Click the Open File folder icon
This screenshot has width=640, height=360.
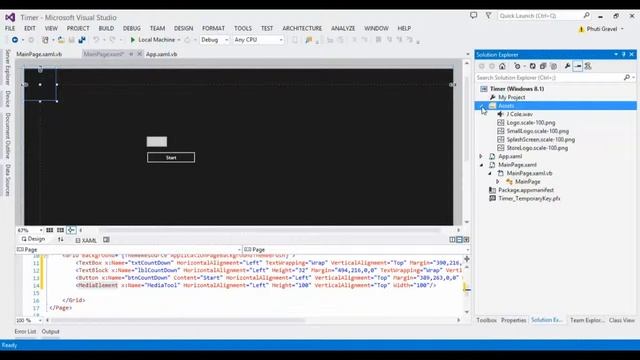[x=61, y=40]
